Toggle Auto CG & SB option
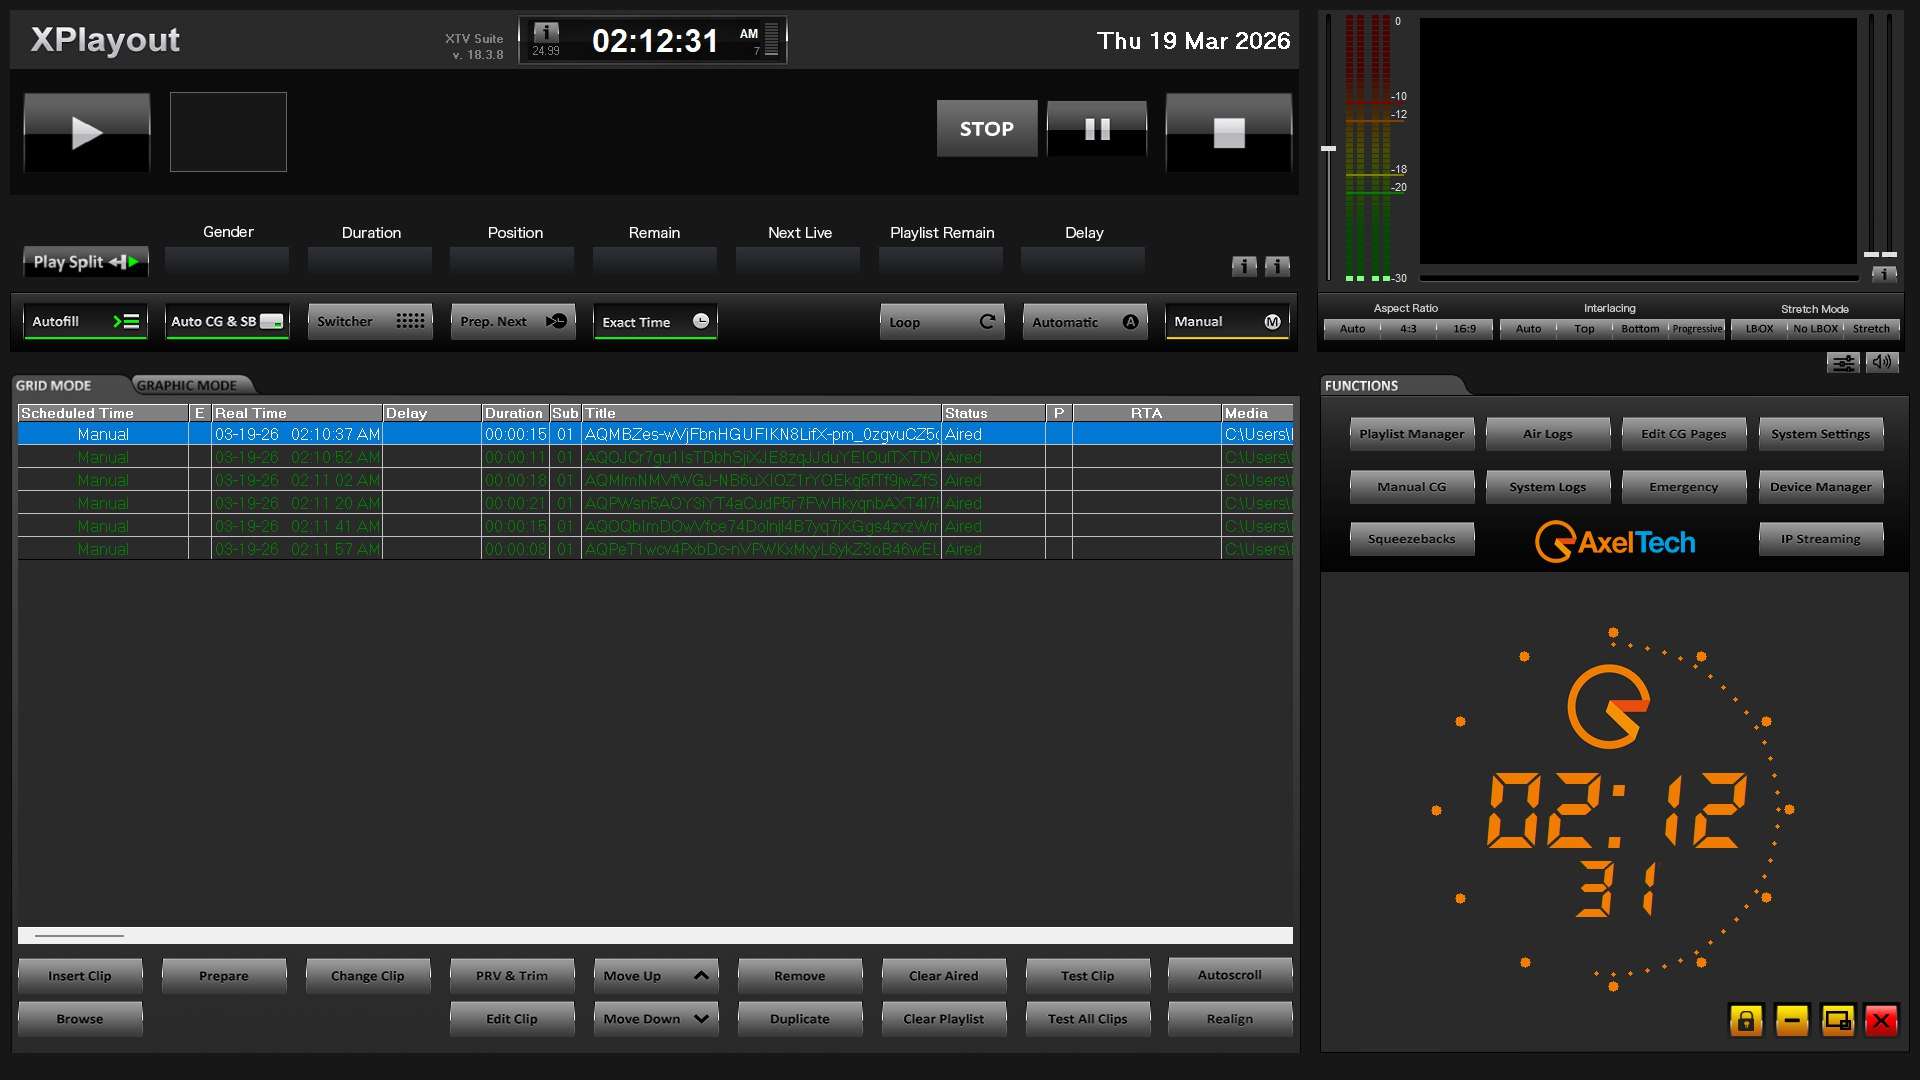Screen dimensions: 1920x1080 tap(227, 322)
